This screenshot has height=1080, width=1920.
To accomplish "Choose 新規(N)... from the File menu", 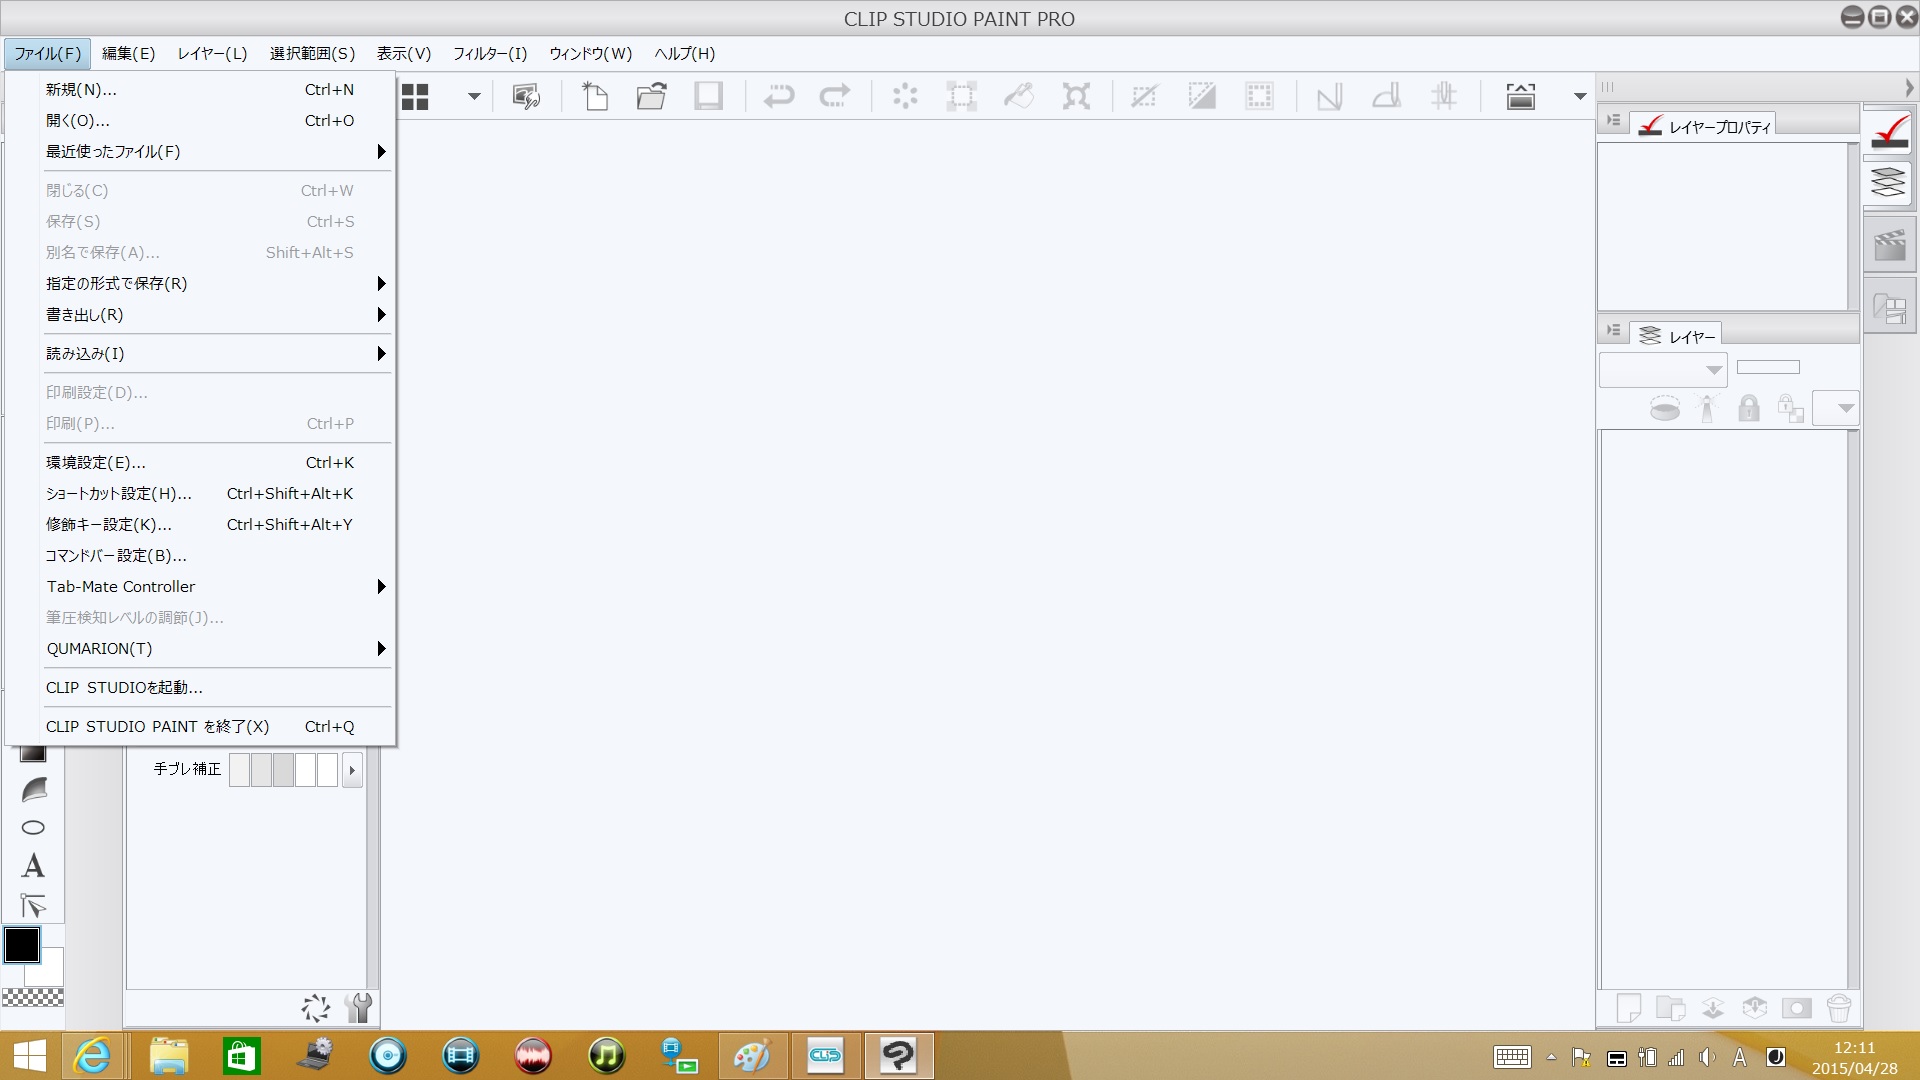I will (81, 90).
